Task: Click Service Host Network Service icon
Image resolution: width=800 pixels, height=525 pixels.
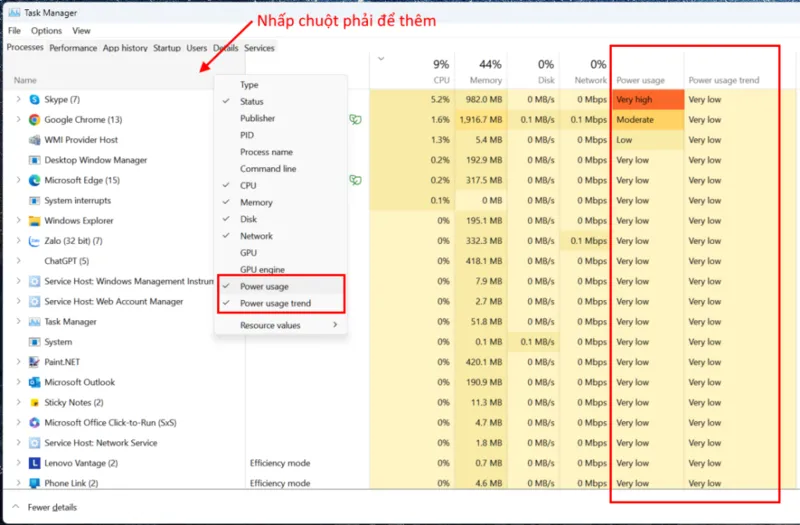Action: click(34, 443)
